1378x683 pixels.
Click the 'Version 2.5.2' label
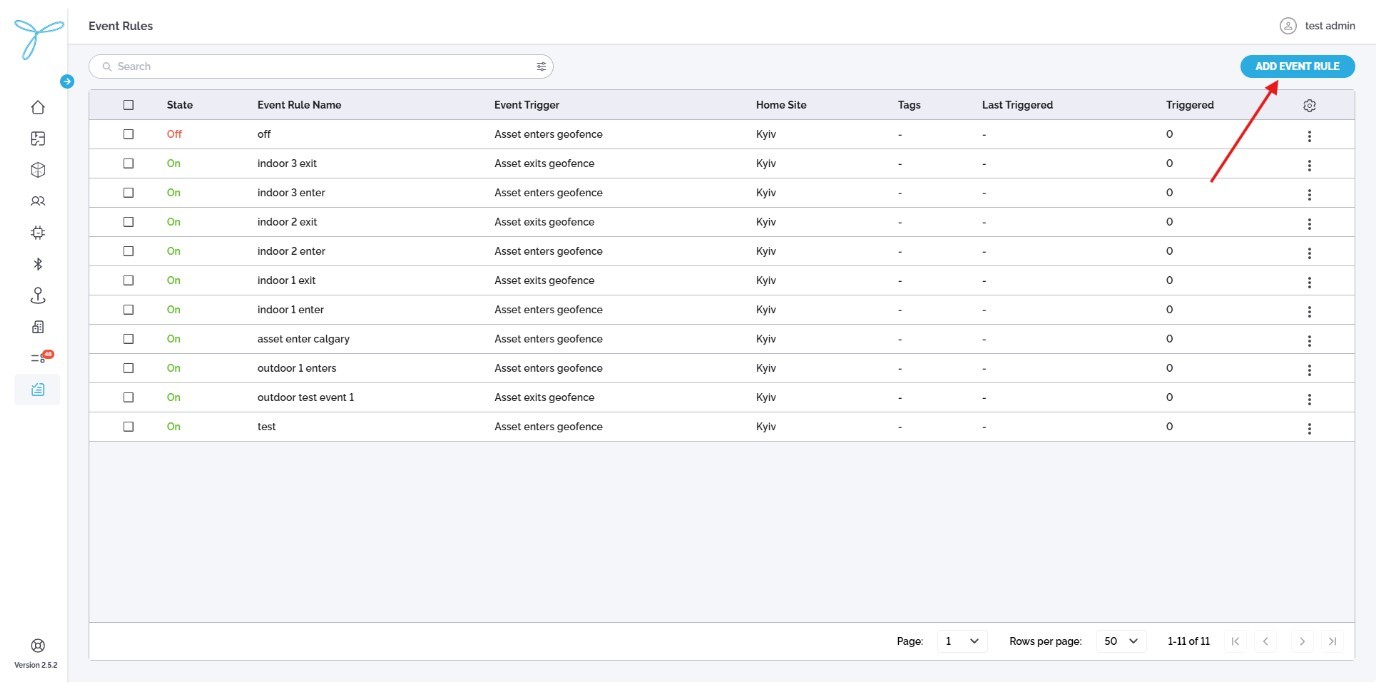pyautogui.click(x=36, y=665)
